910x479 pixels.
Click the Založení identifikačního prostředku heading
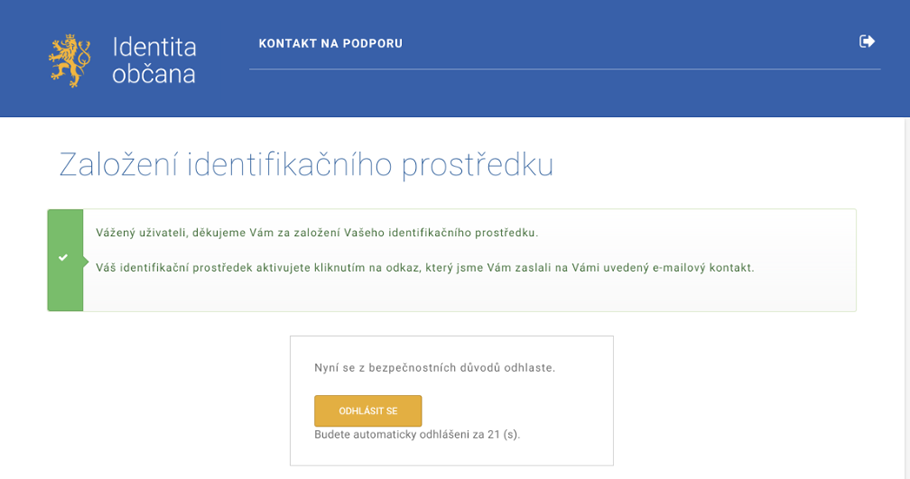[x=306, y=164]
